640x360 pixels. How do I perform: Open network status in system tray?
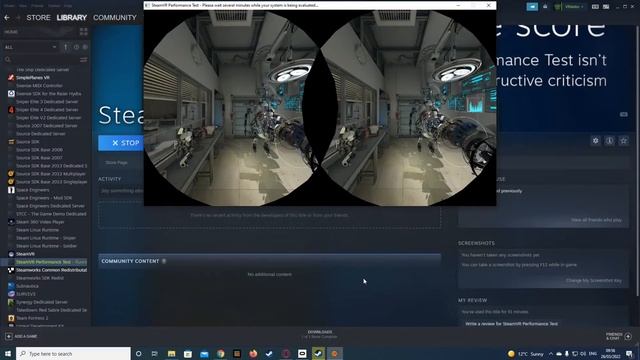point(575,353)
